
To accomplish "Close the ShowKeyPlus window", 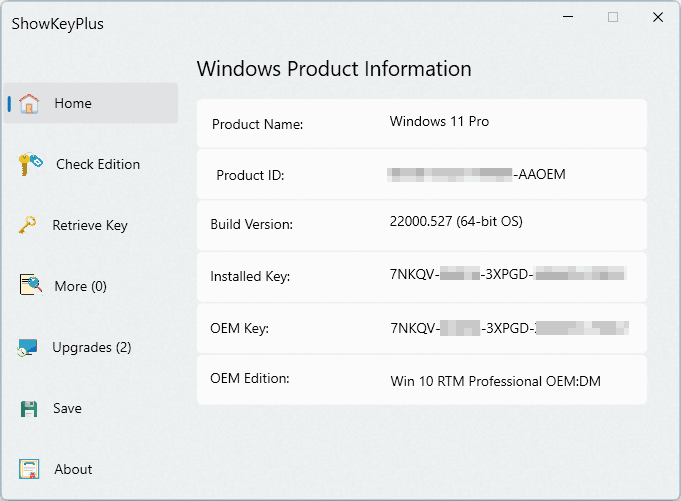I will pyautogui.click(x=658, y=17).
